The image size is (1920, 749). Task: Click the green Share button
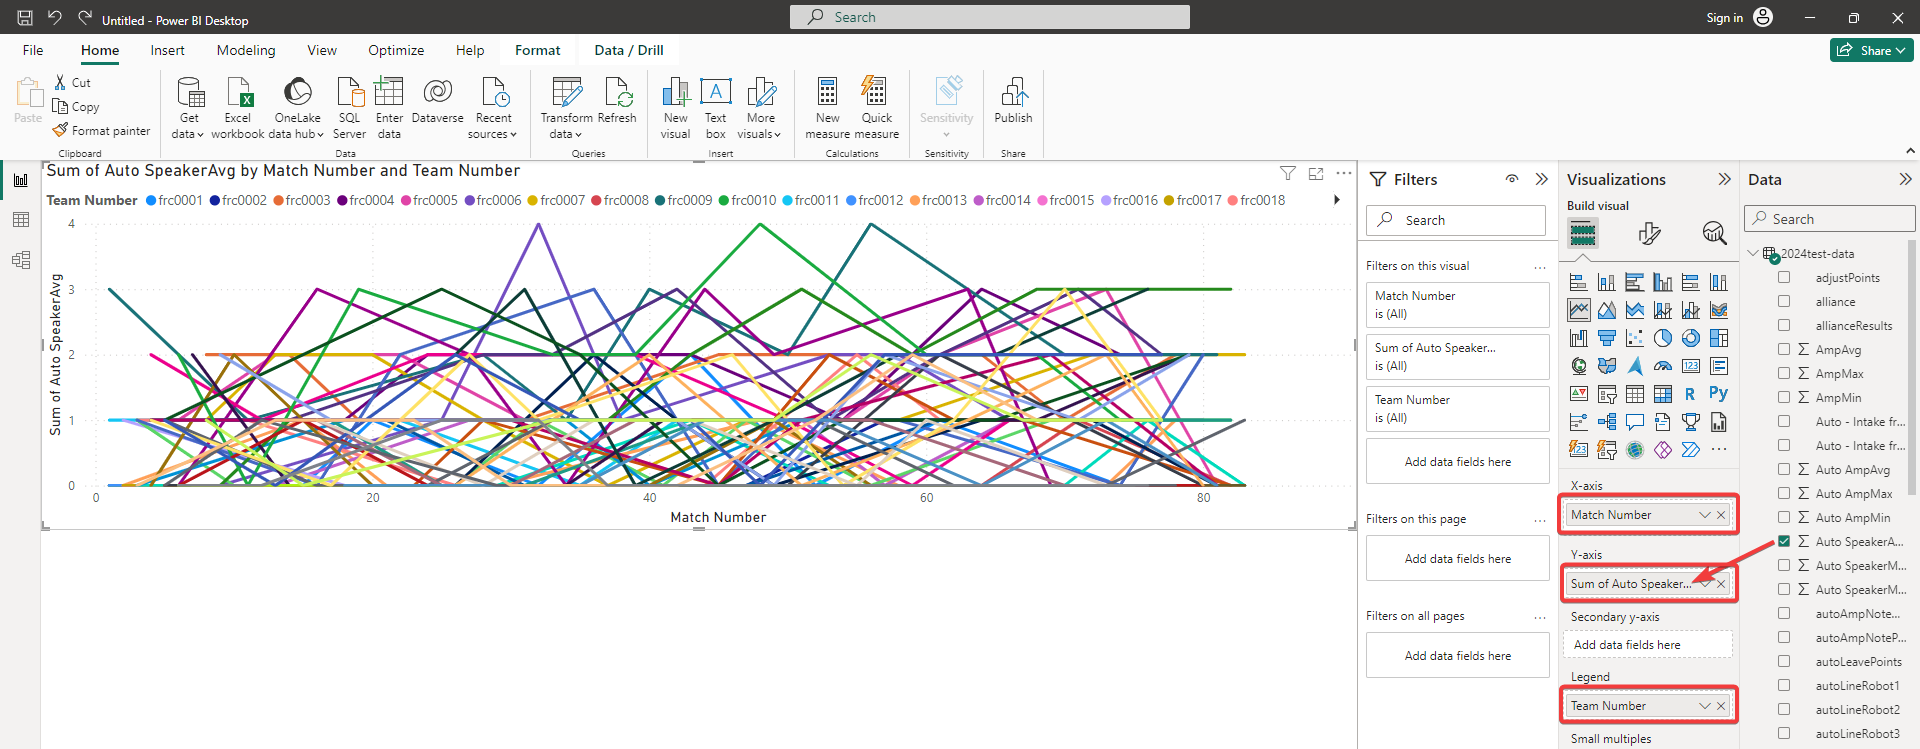pos(1872,50)
